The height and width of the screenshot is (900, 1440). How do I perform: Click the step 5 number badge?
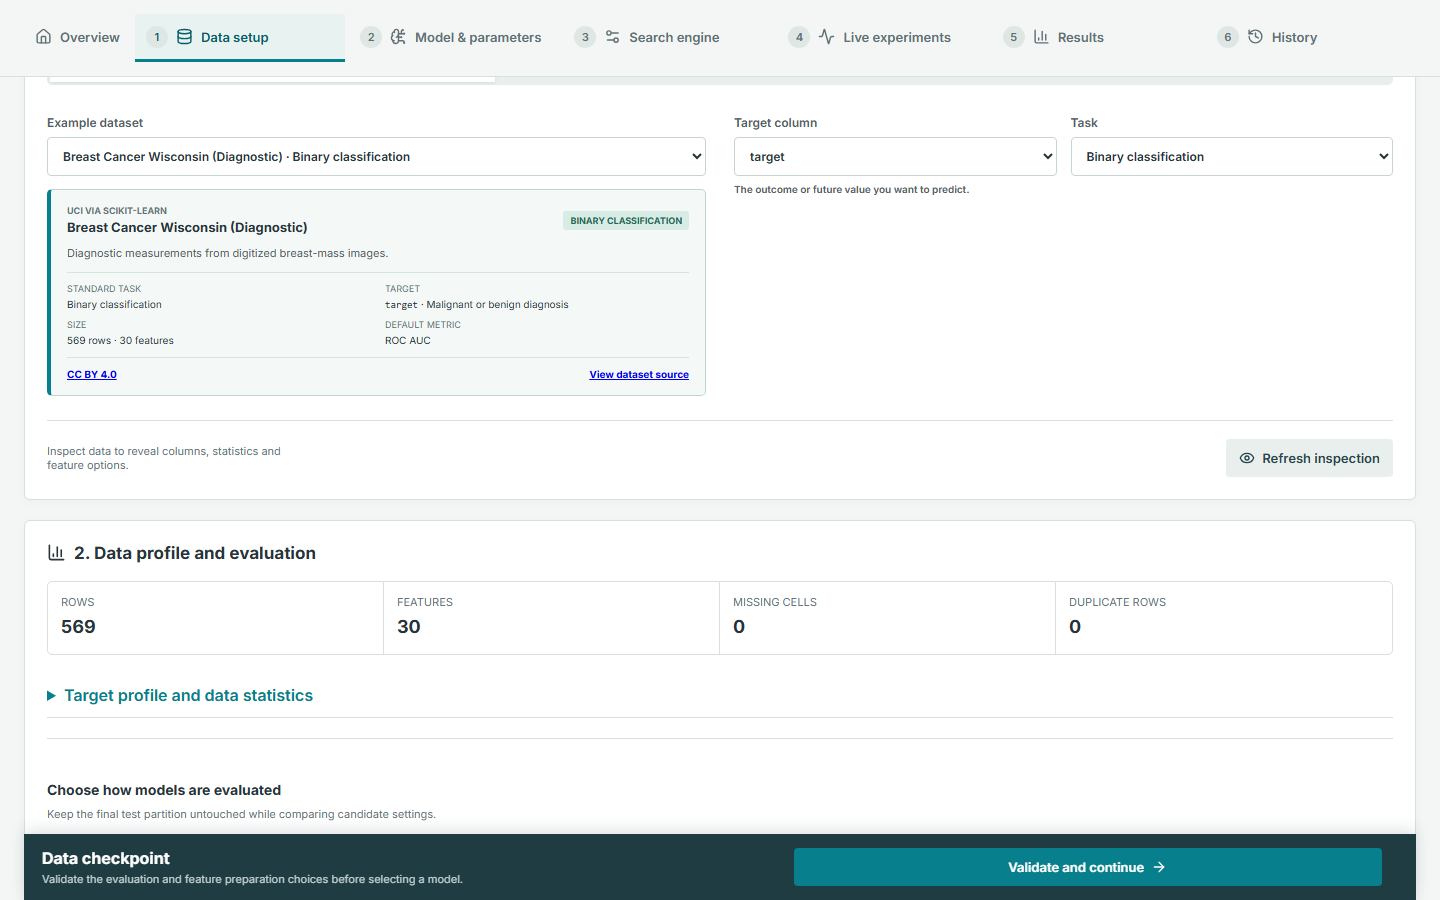pos(1014,37)
